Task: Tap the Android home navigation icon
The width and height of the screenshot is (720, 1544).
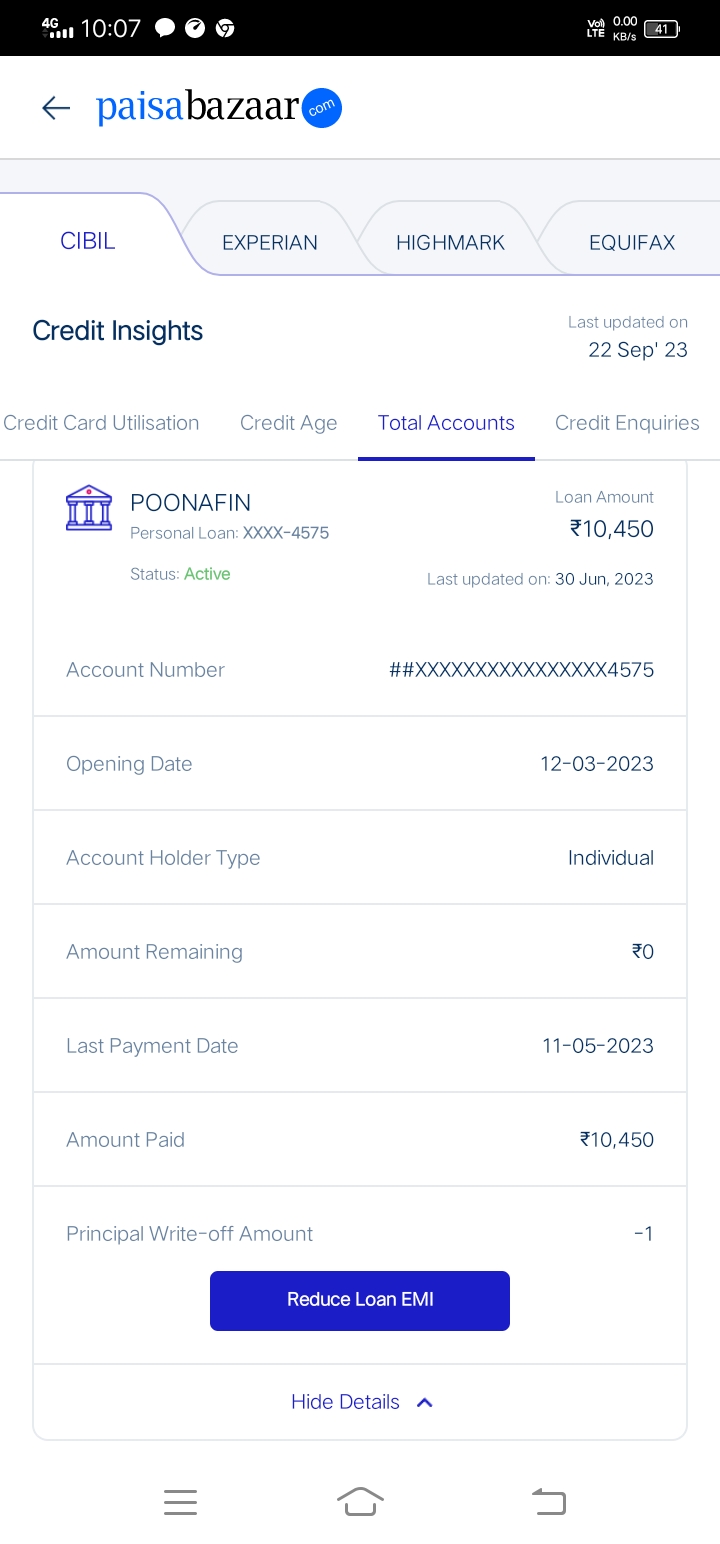Action: pyautogui.click(x=360, y=1501)
